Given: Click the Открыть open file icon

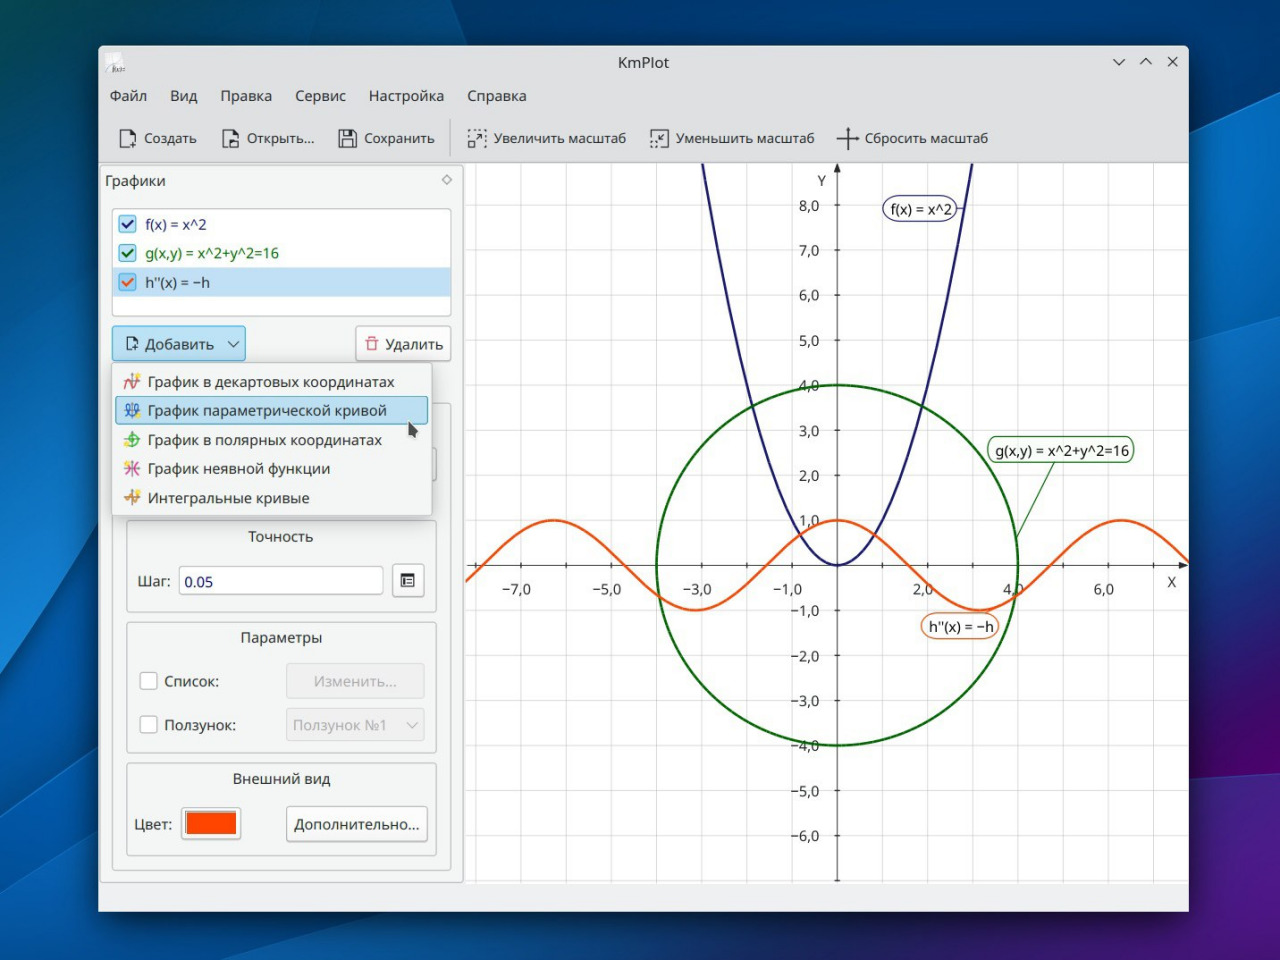Looking at the screenshot, I should coord(231,139).
